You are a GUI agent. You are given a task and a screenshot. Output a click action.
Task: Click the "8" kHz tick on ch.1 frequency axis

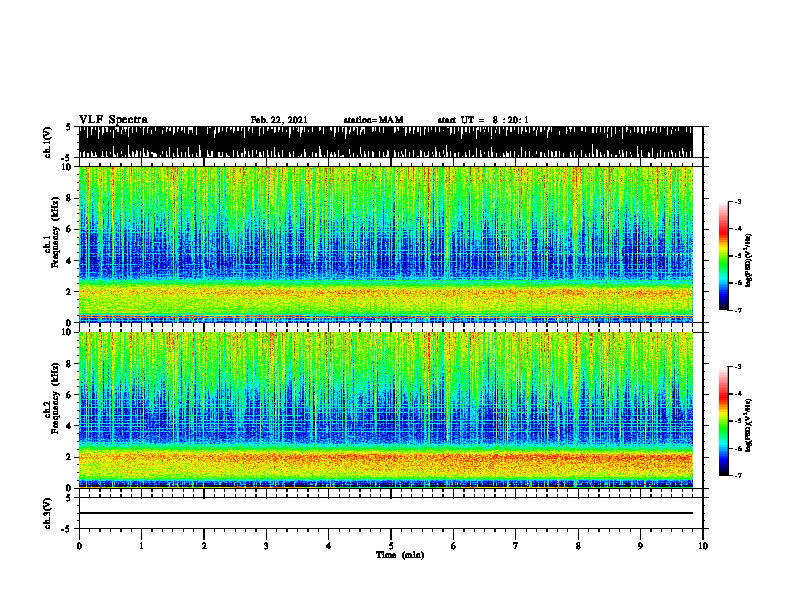point(69,198)
